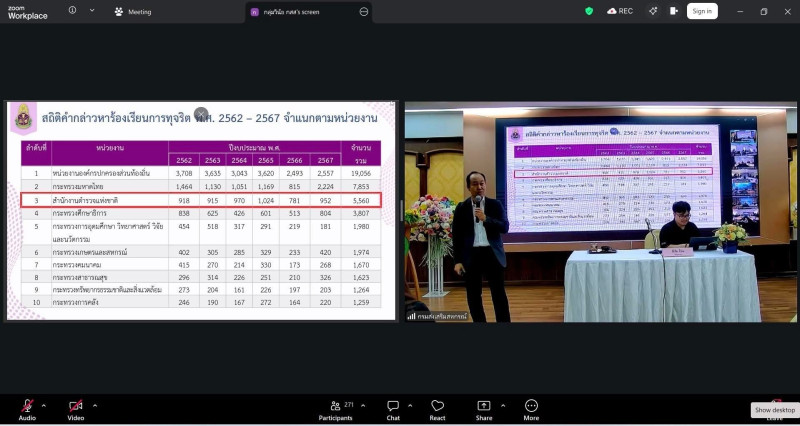
Task: Start camera using the Video button
Action: [x=76, y=407]
